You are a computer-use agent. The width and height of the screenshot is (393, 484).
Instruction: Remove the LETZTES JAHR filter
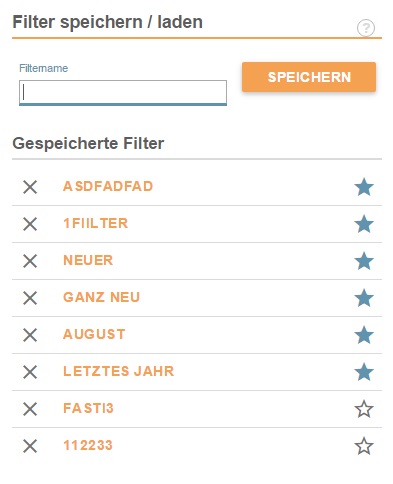click(x=30, y=372)
